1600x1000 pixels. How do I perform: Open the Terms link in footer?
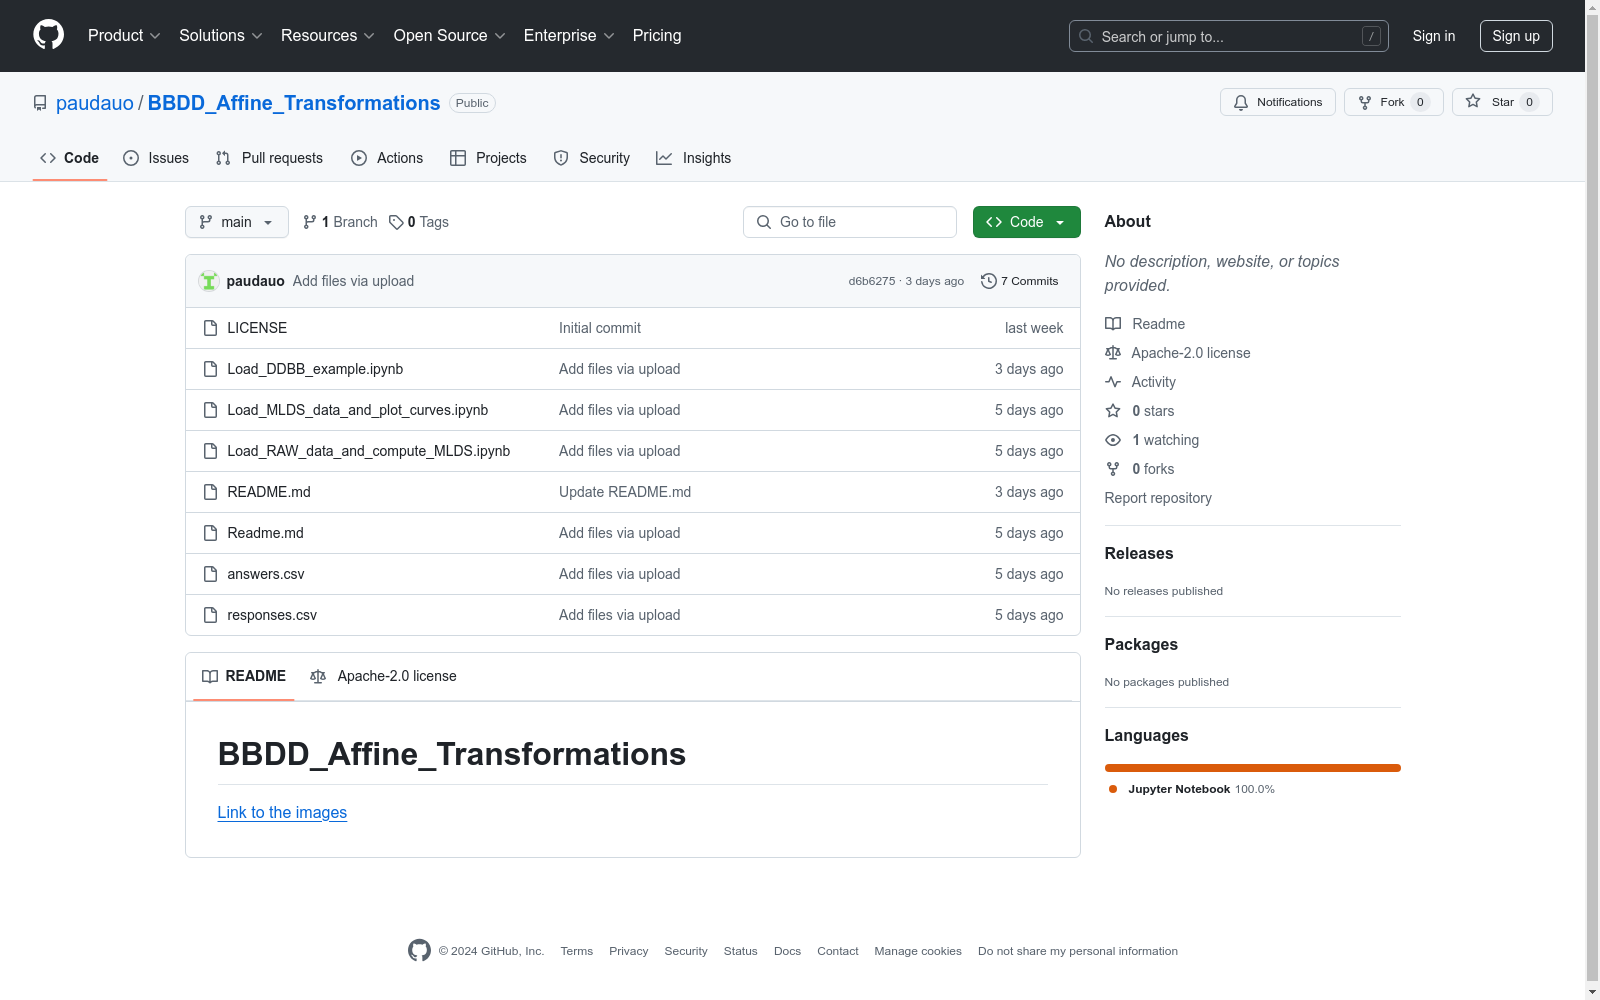point(577,951)
